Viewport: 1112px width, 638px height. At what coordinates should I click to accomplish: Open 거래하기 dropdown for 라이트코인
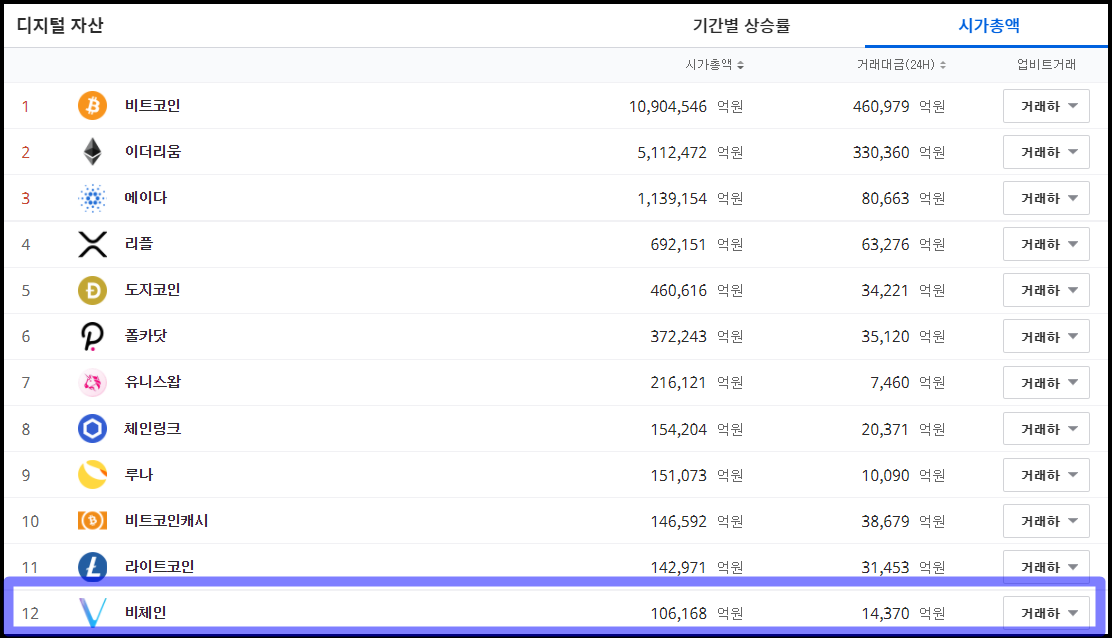[1046, 567]
